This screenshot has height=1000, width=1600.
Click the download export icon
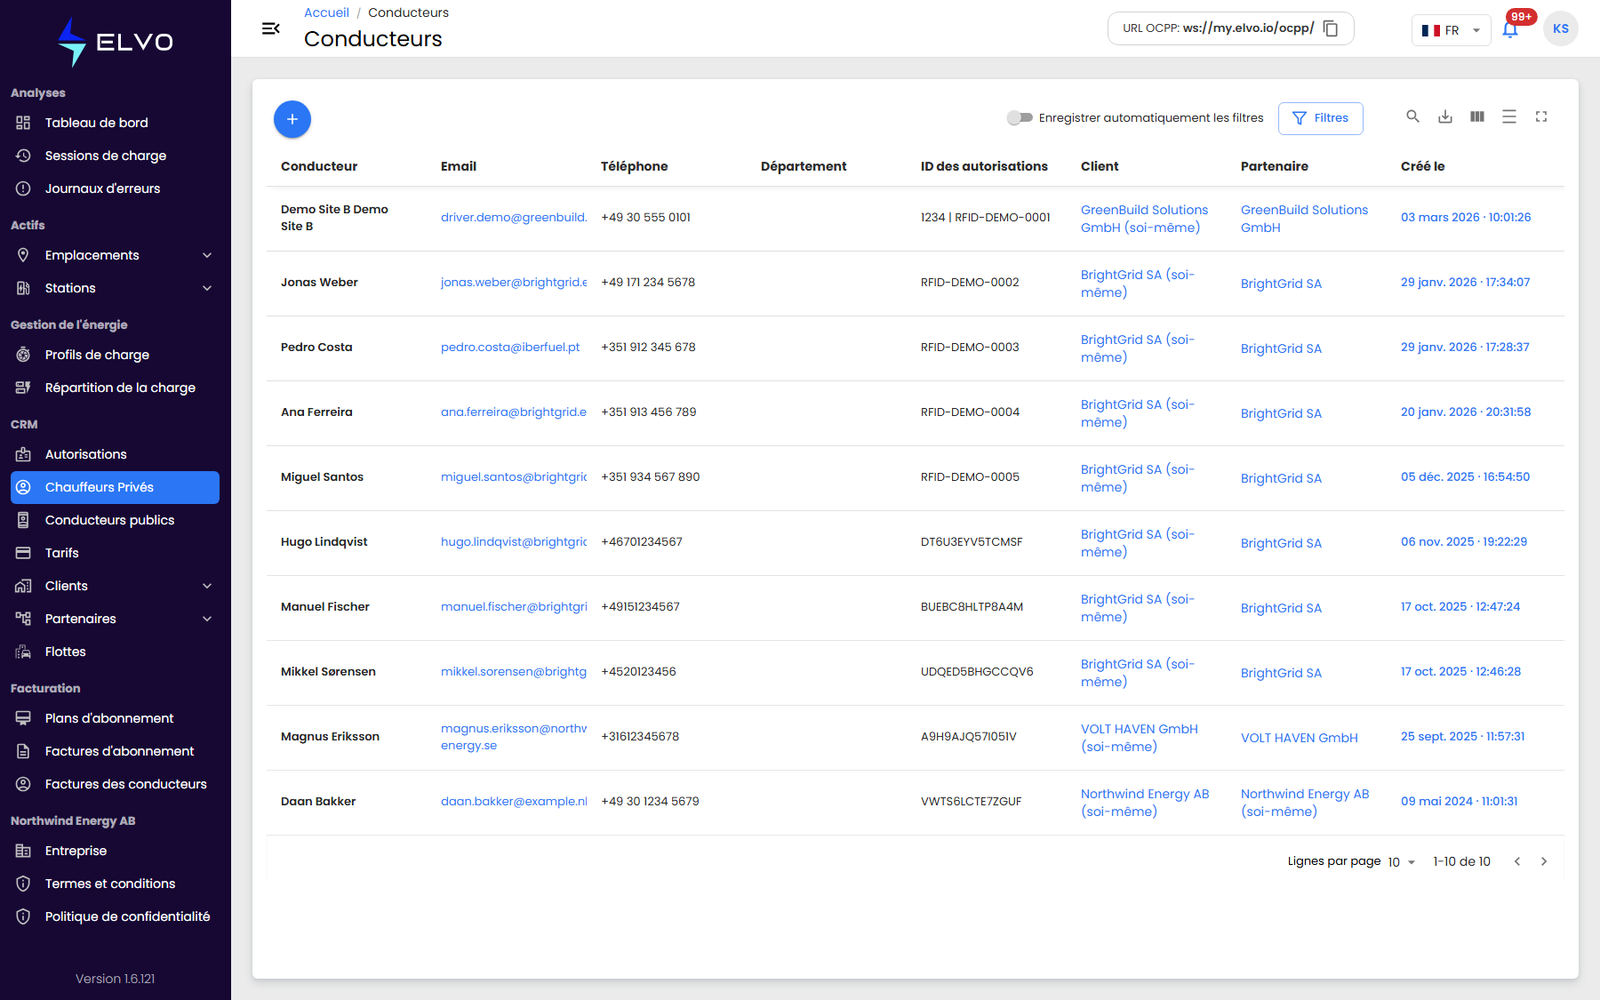[x=1445, y=117]
